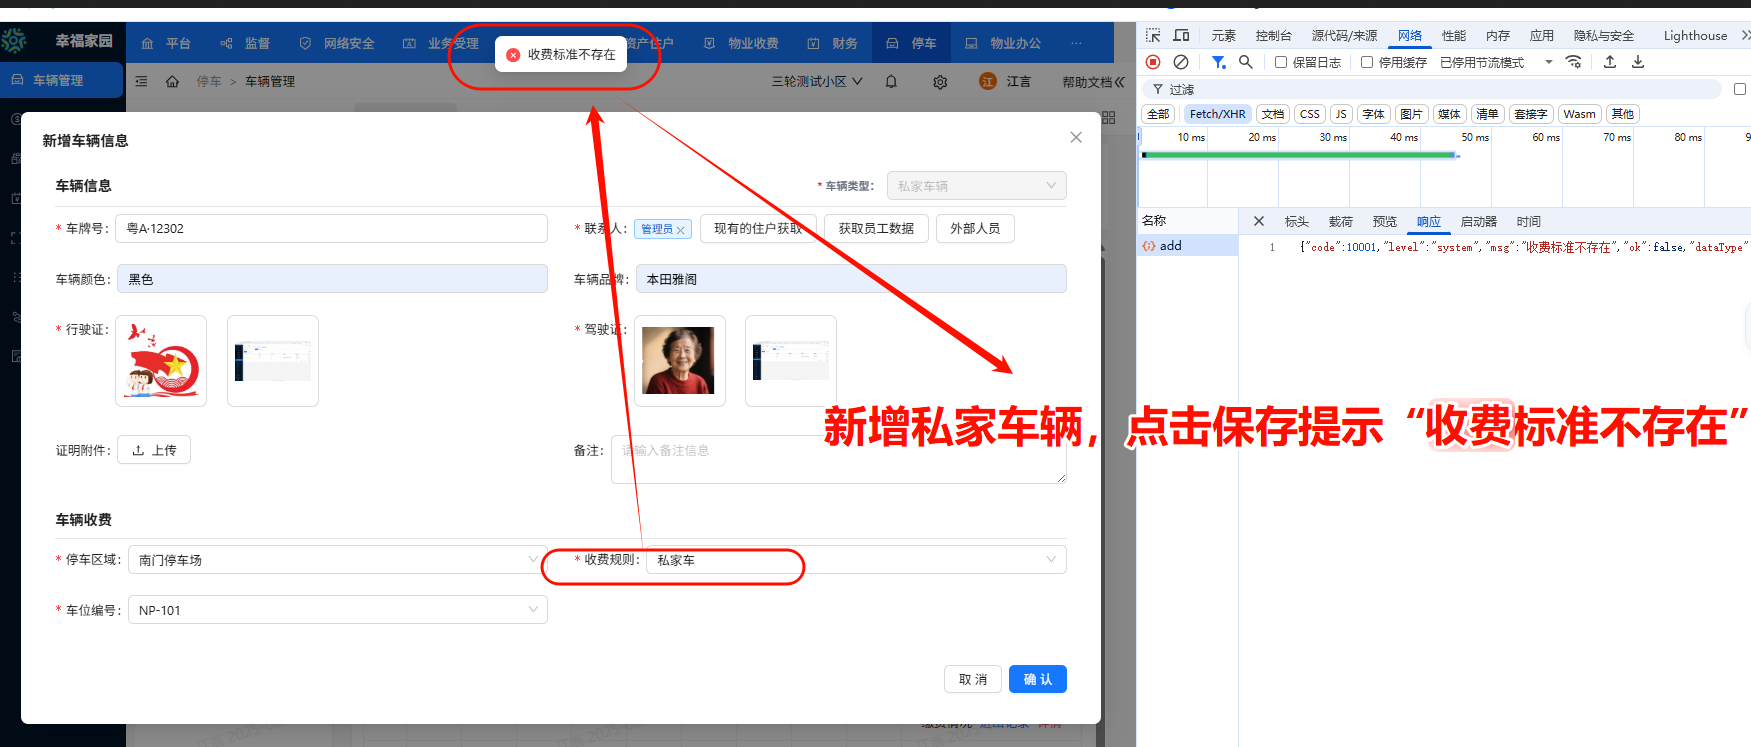Open the more menu ellipsis in top nav
Viewport: 1751px width, 747px height.
(1076, 43)
